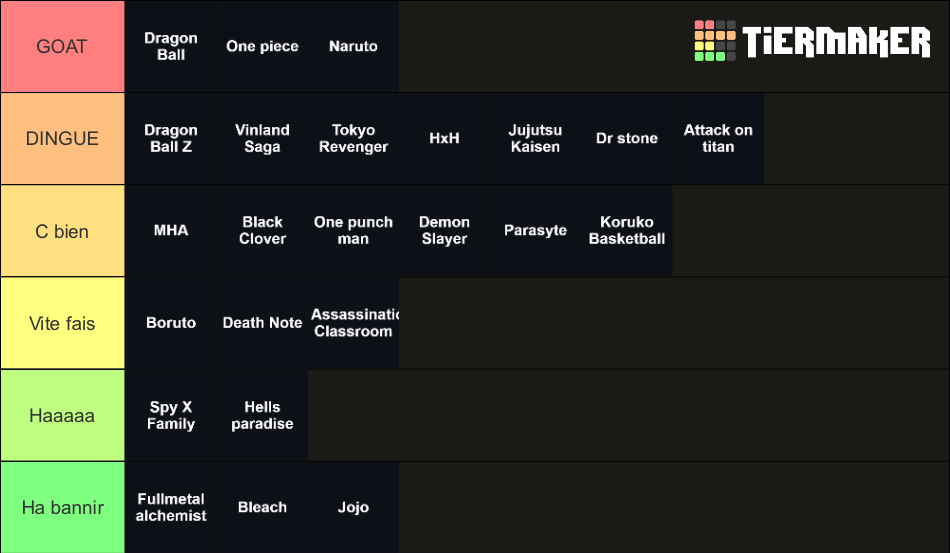The width and height of the screenshot is (950, 553).
Task: Select the One piece tile
Action: pyautogui.click(x=262, y=47)
